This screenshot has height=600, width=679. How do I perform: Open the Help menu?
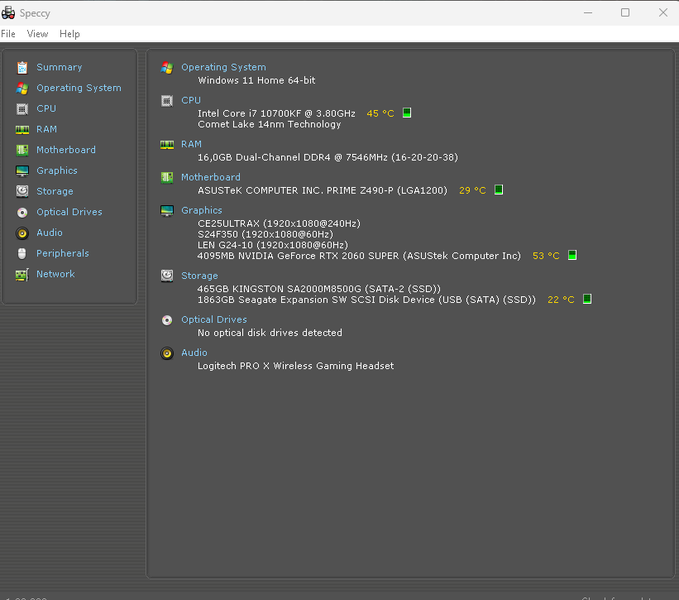point(70,34)
